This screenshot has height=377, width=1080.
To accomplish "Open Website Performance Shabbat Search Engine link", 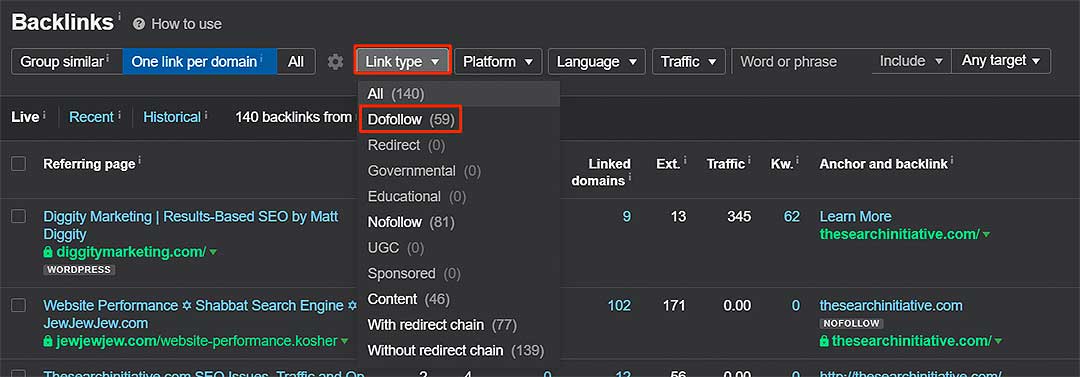I will [x=201, y=314].
